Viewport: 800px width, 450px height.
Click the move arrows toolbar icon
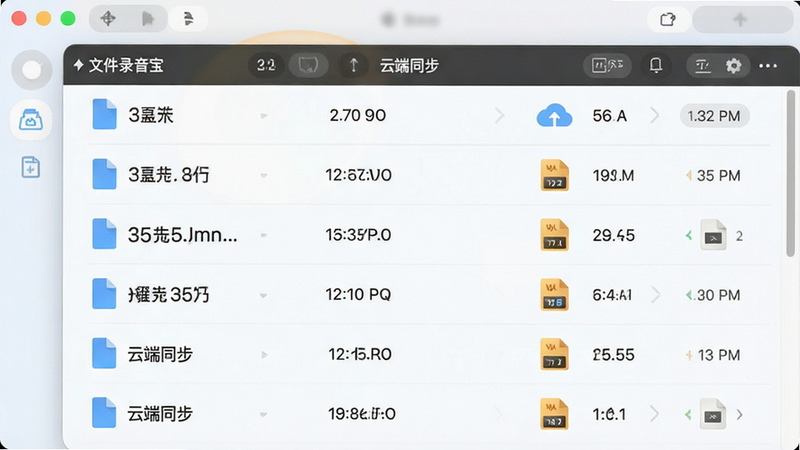point(108,19)
